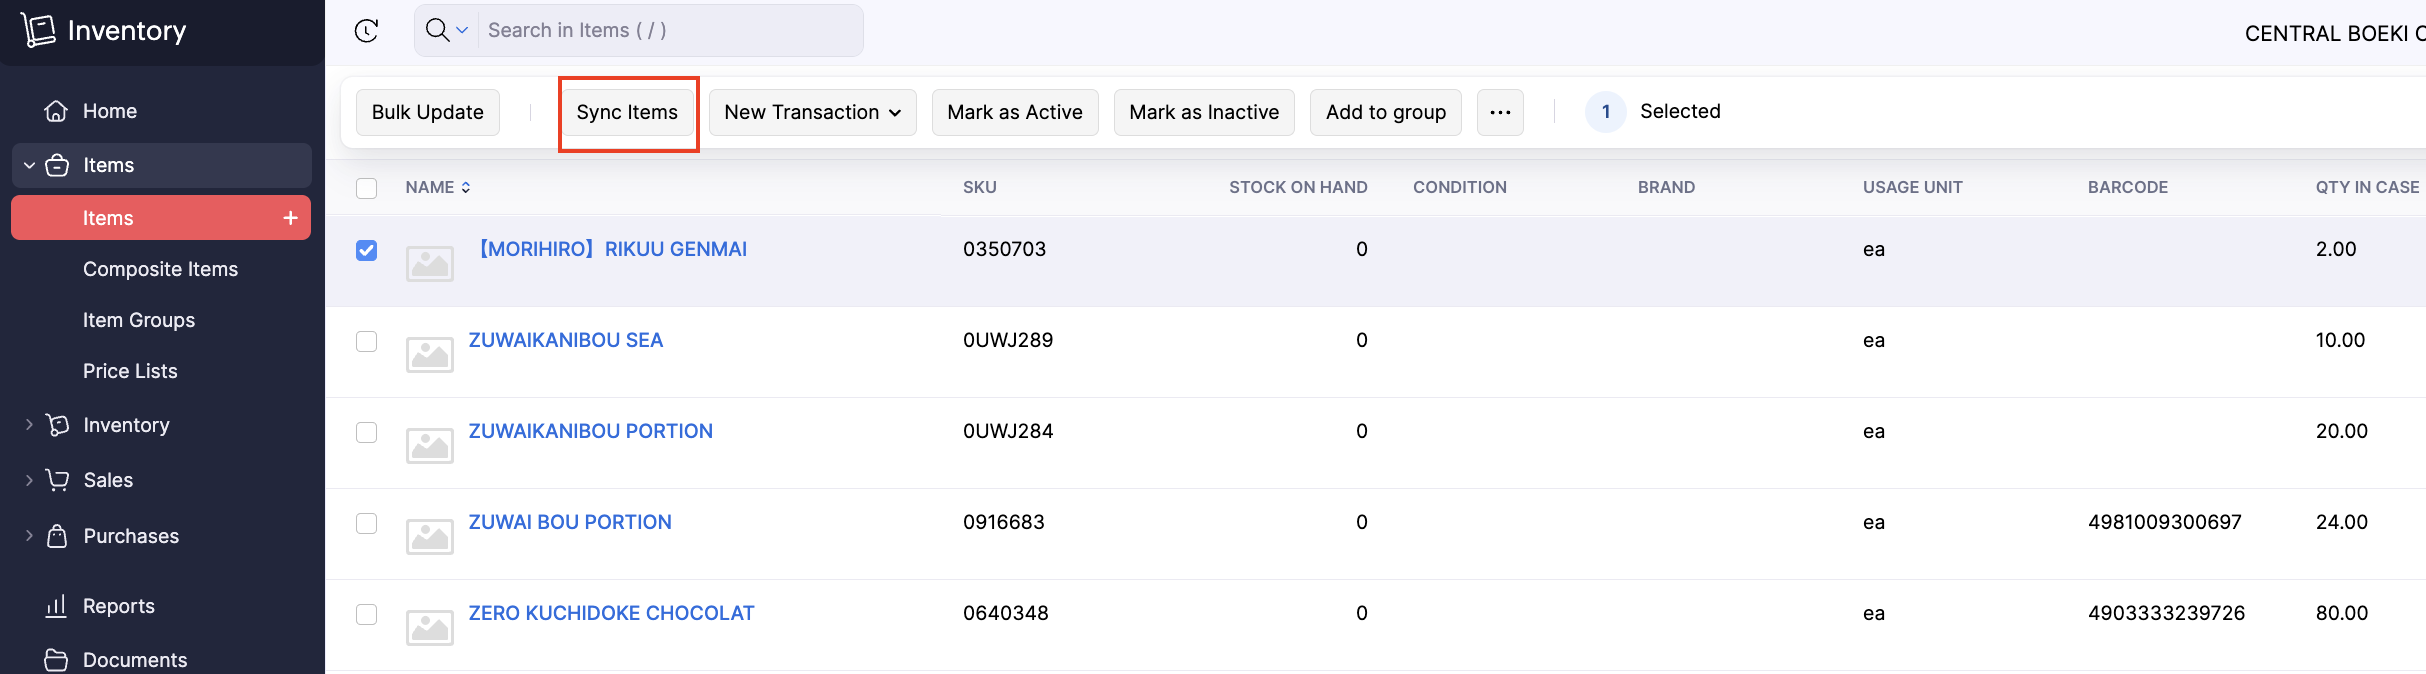Toggle the select-all header checkbox
2426x674 pixels.
[367, 188]
